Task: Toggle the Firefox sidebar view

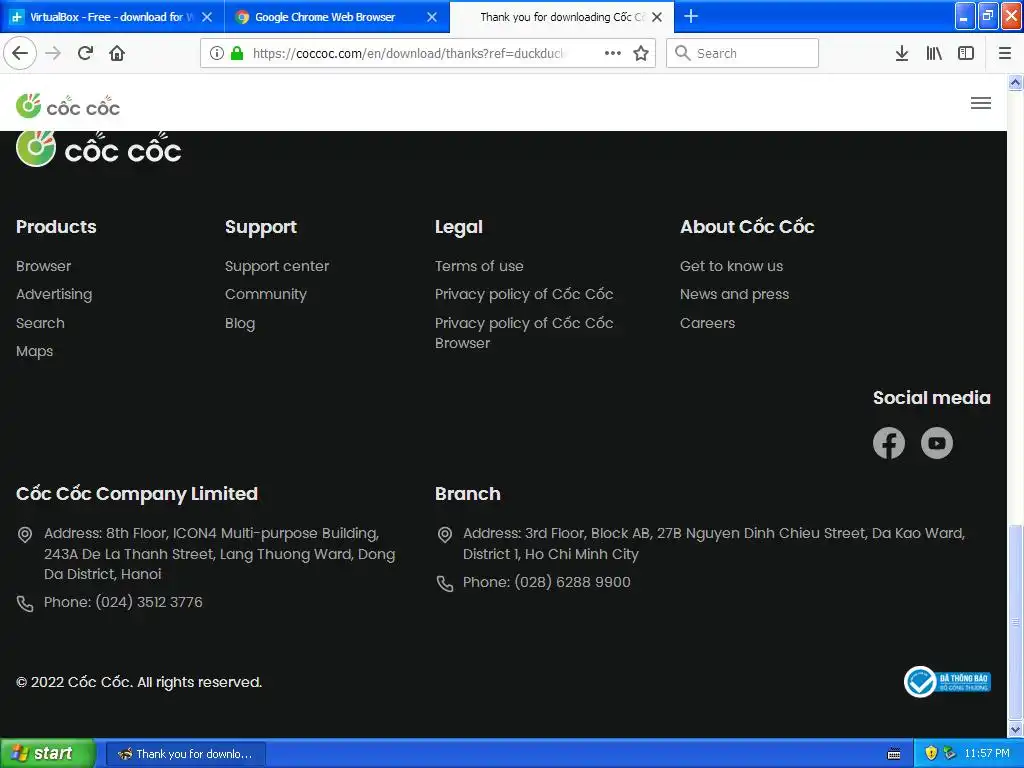Action: tap(966, 53)
